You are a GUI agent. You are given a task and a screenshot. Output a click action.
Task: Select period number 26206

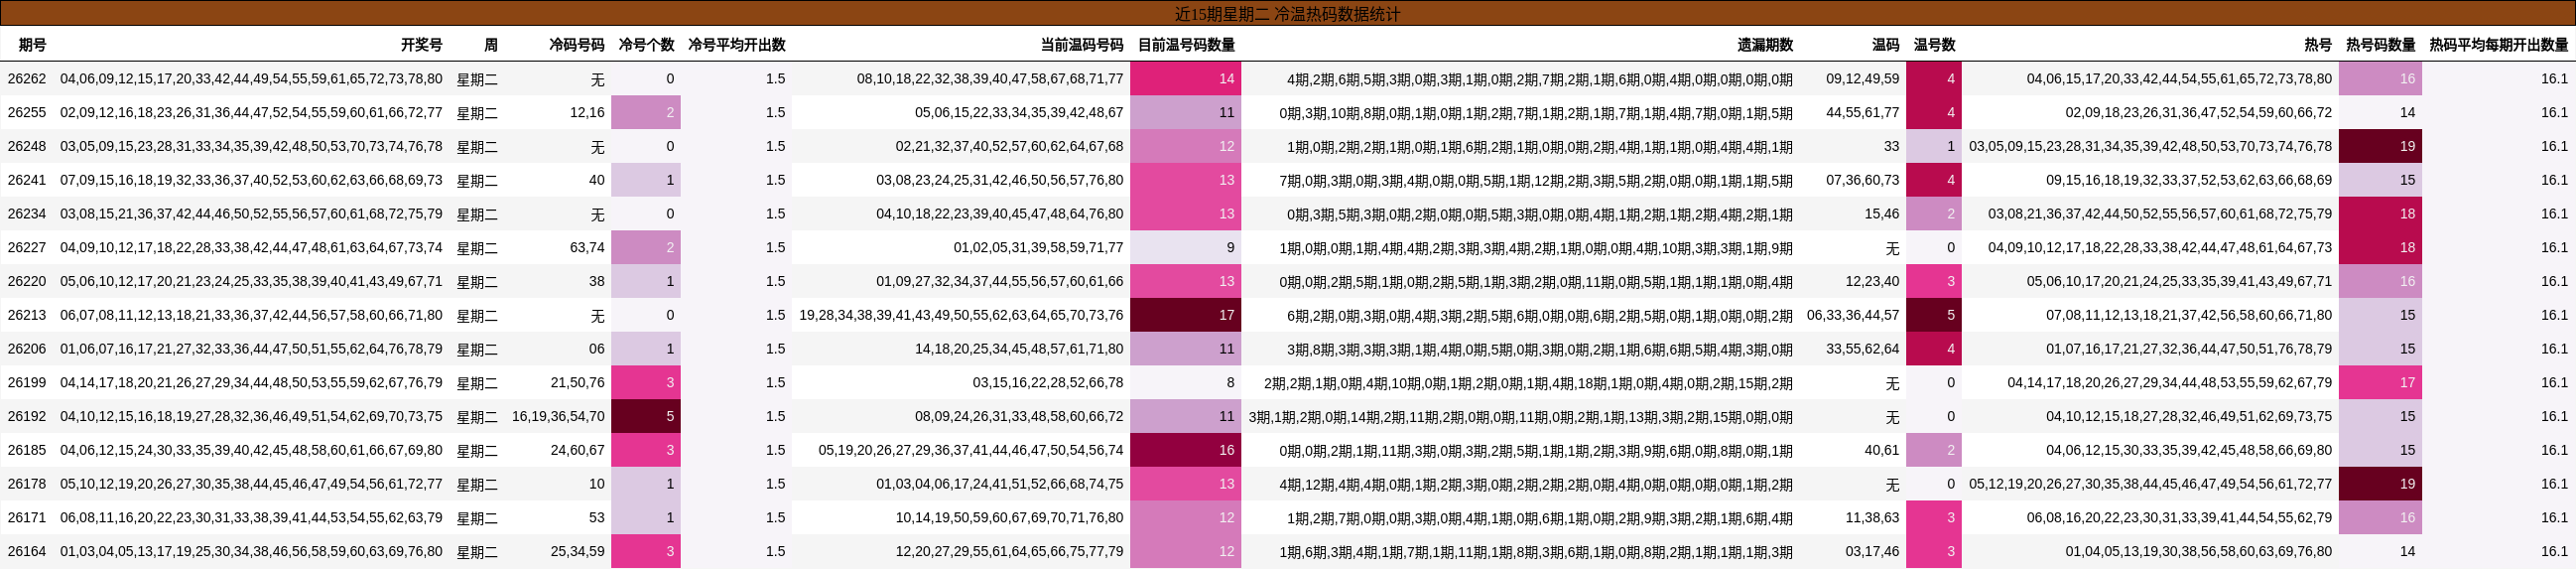[x=27, y=349]
